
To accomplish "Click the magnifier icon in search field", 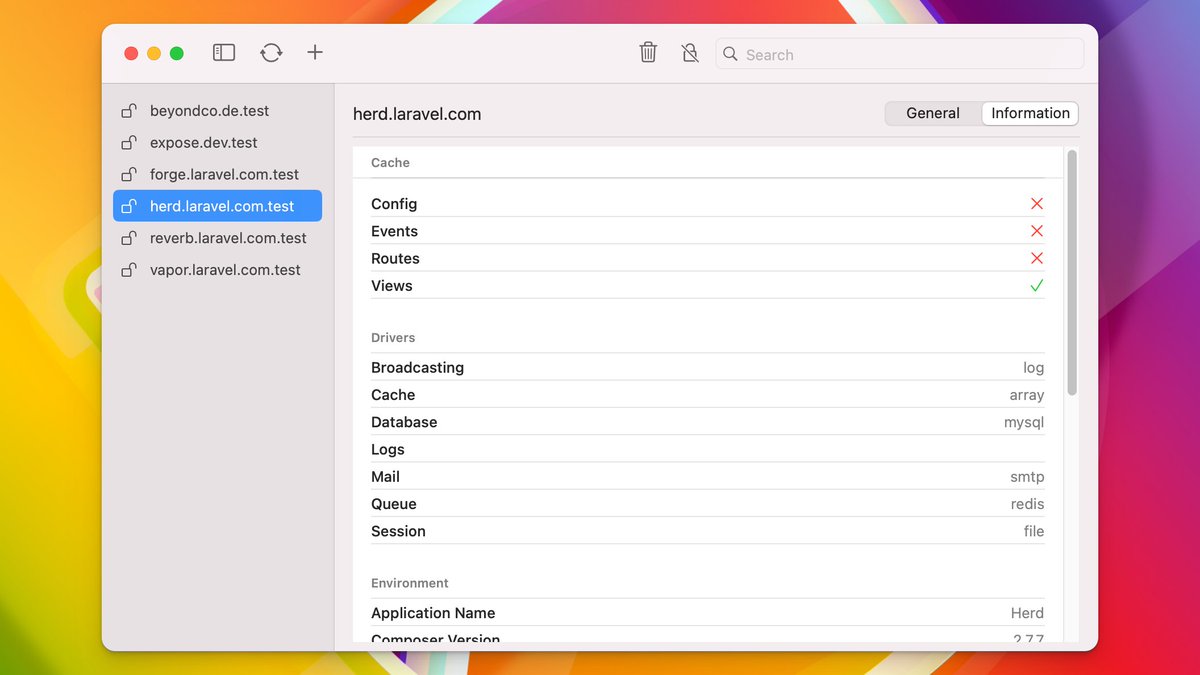I will (x=731, y=54).
